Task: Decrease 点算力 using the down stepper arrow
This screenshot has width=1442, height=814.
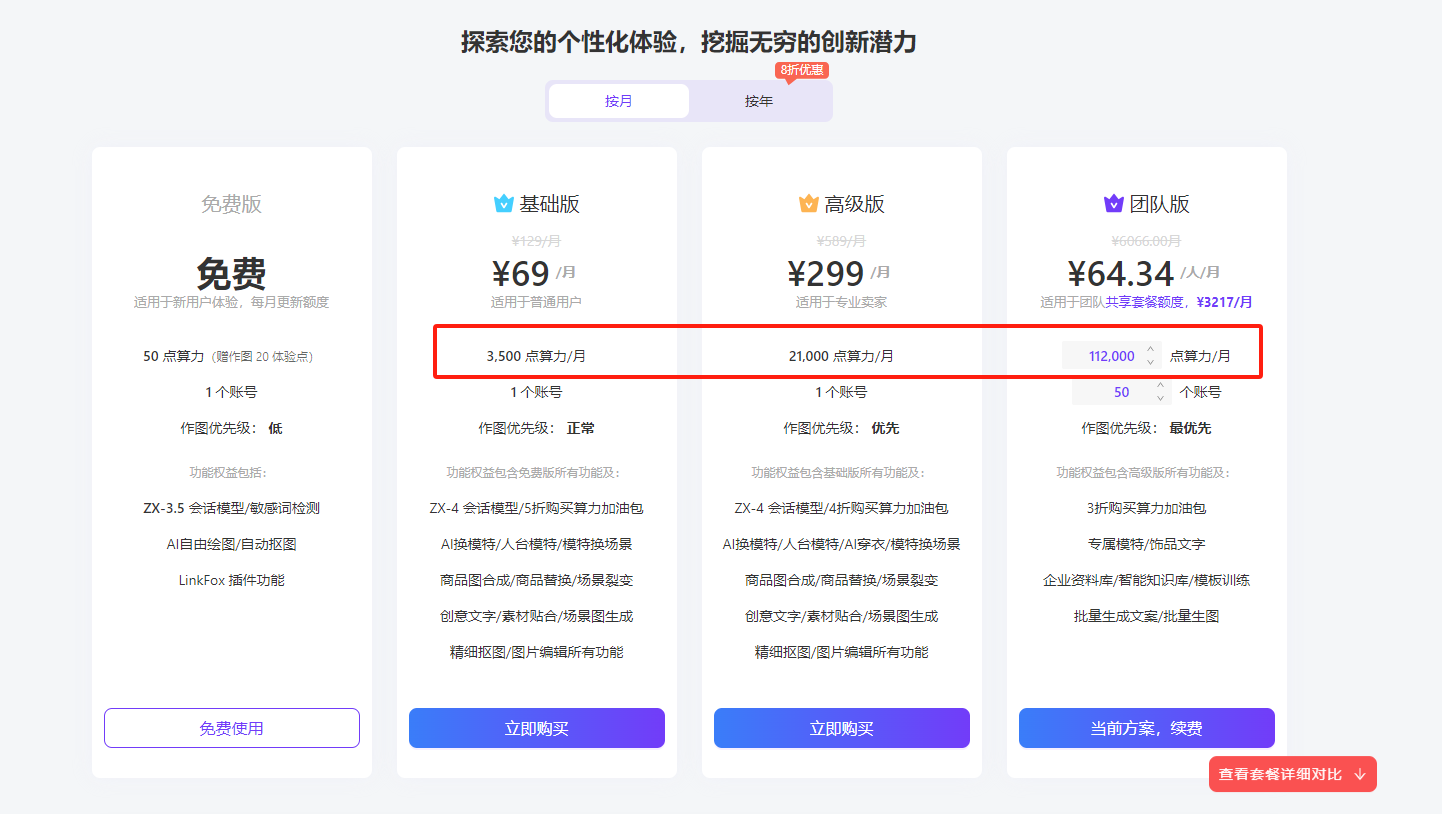Action: pos(1150,361)
